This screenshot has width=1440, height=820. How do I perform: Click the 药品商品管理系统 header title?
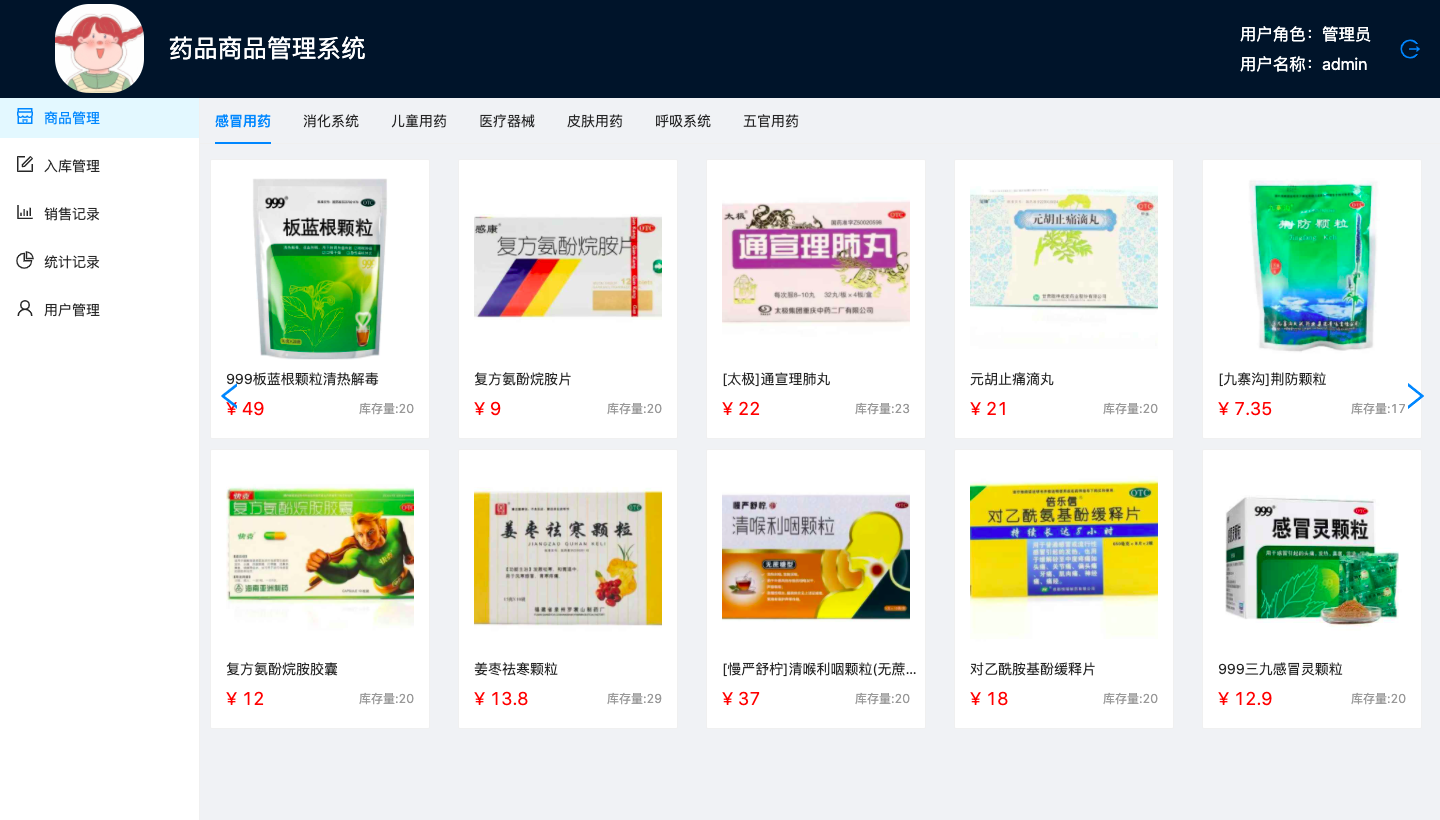pos(268,48)
